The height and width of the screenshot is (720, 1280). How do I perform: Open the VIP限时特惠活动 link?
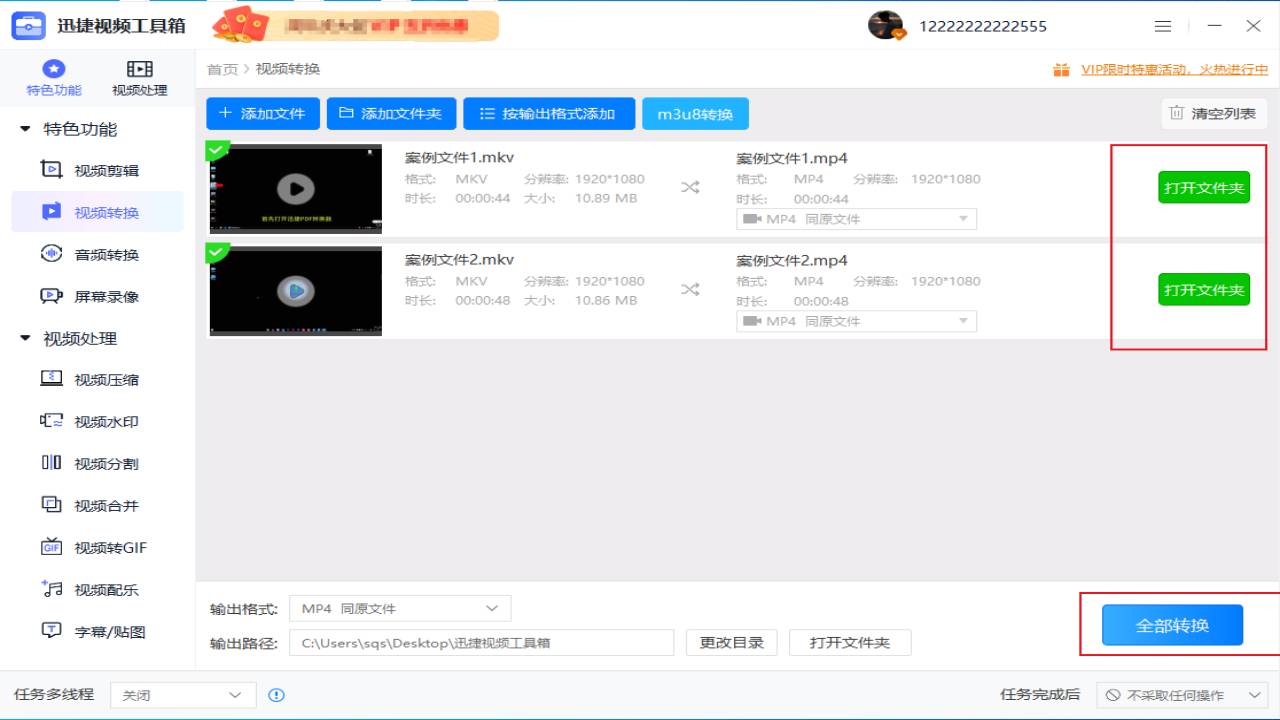[1173, 70]
